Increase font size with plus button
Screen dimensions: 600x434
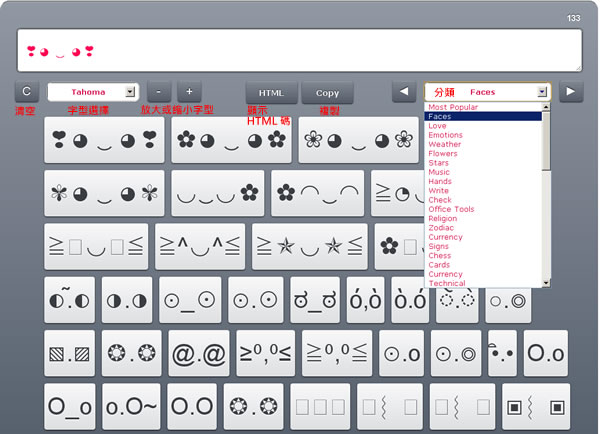tap(189, 91)
